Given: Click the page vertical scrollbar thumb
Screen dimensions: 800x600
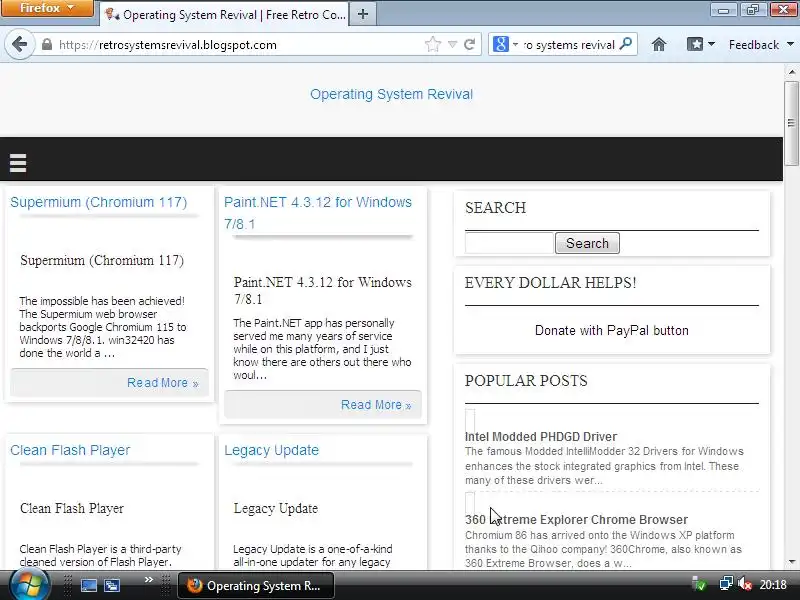Looking at the screenshot, I should click(791, 122).
